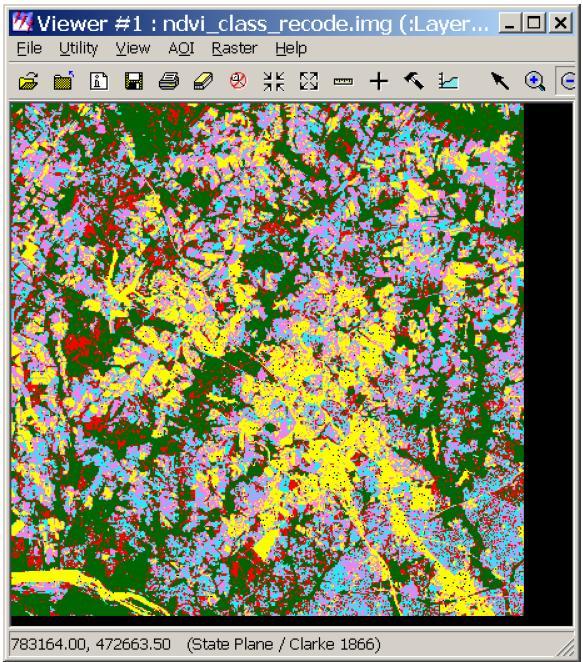Activate the inquire cursor crosshair tool
This screenshot has width=583, height=662.
379,81
